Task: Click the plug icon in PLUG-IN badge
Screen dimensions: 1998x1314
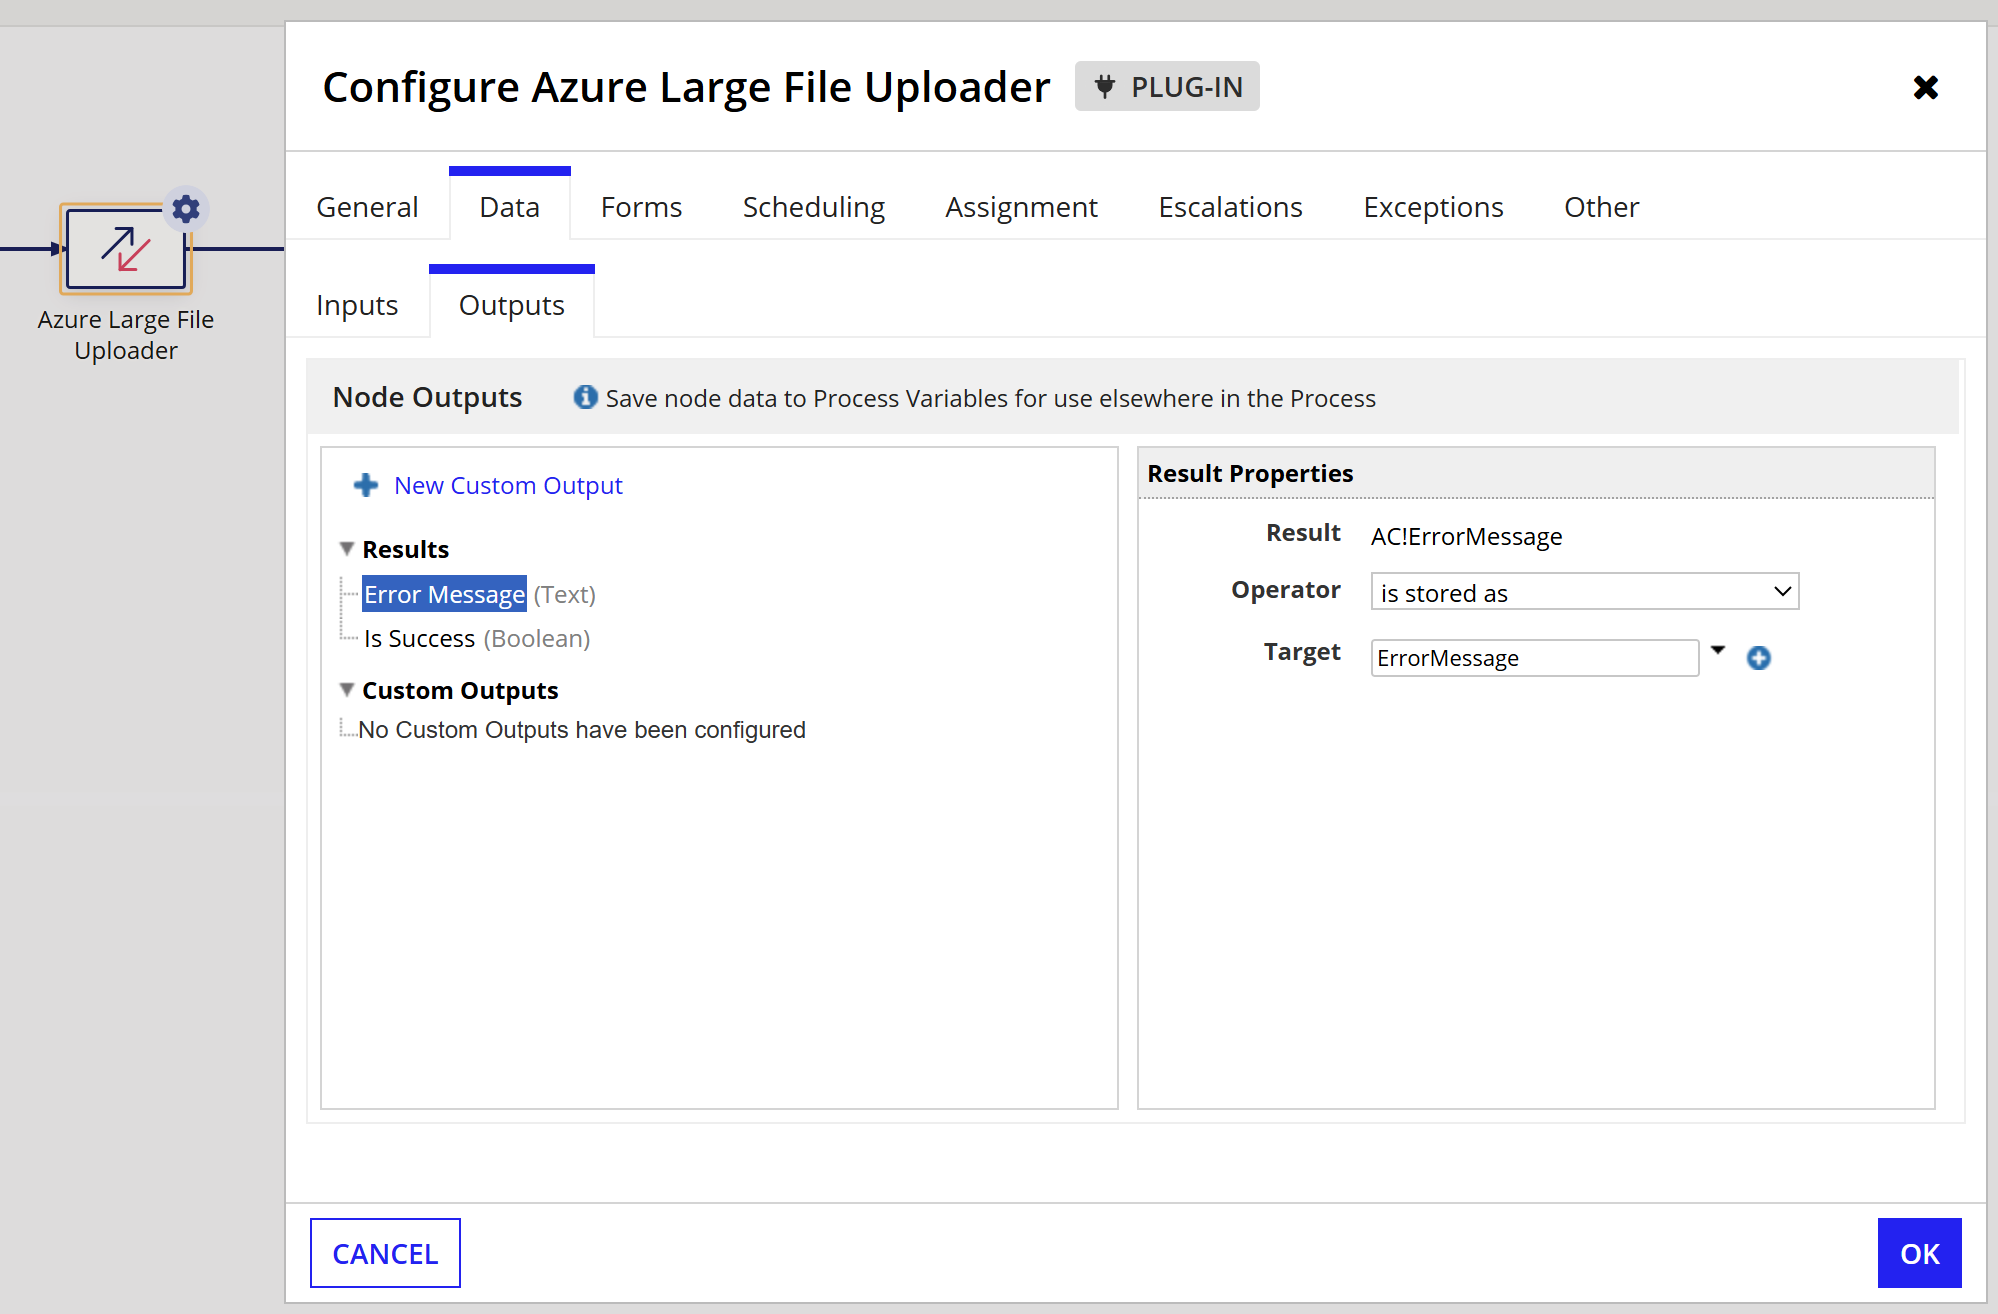Action: click(x=1105, y=87)
